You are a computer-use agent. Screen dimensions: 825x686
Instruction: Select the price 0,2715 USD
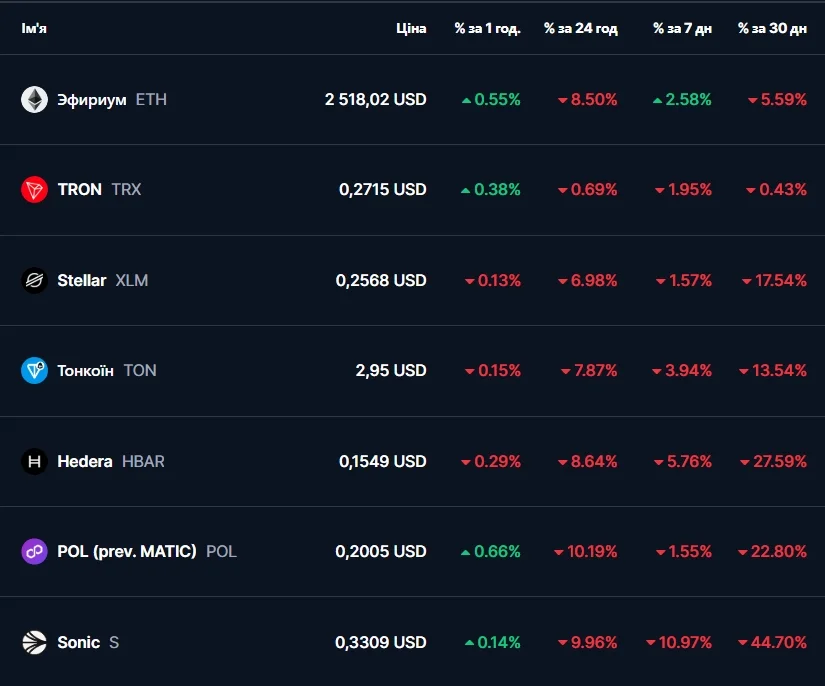pos(383,189)
